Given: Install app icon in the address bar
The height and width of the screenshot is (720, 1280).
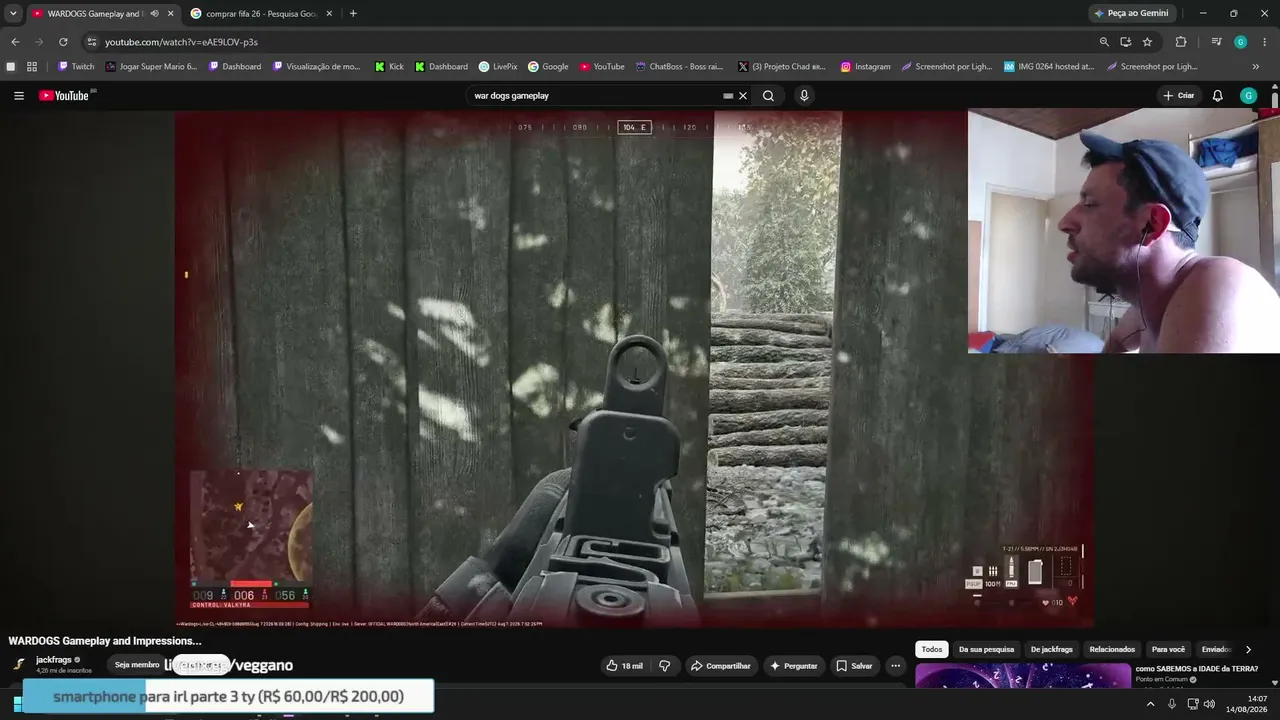Looking at the screenshot, I should click(1126, 42).
